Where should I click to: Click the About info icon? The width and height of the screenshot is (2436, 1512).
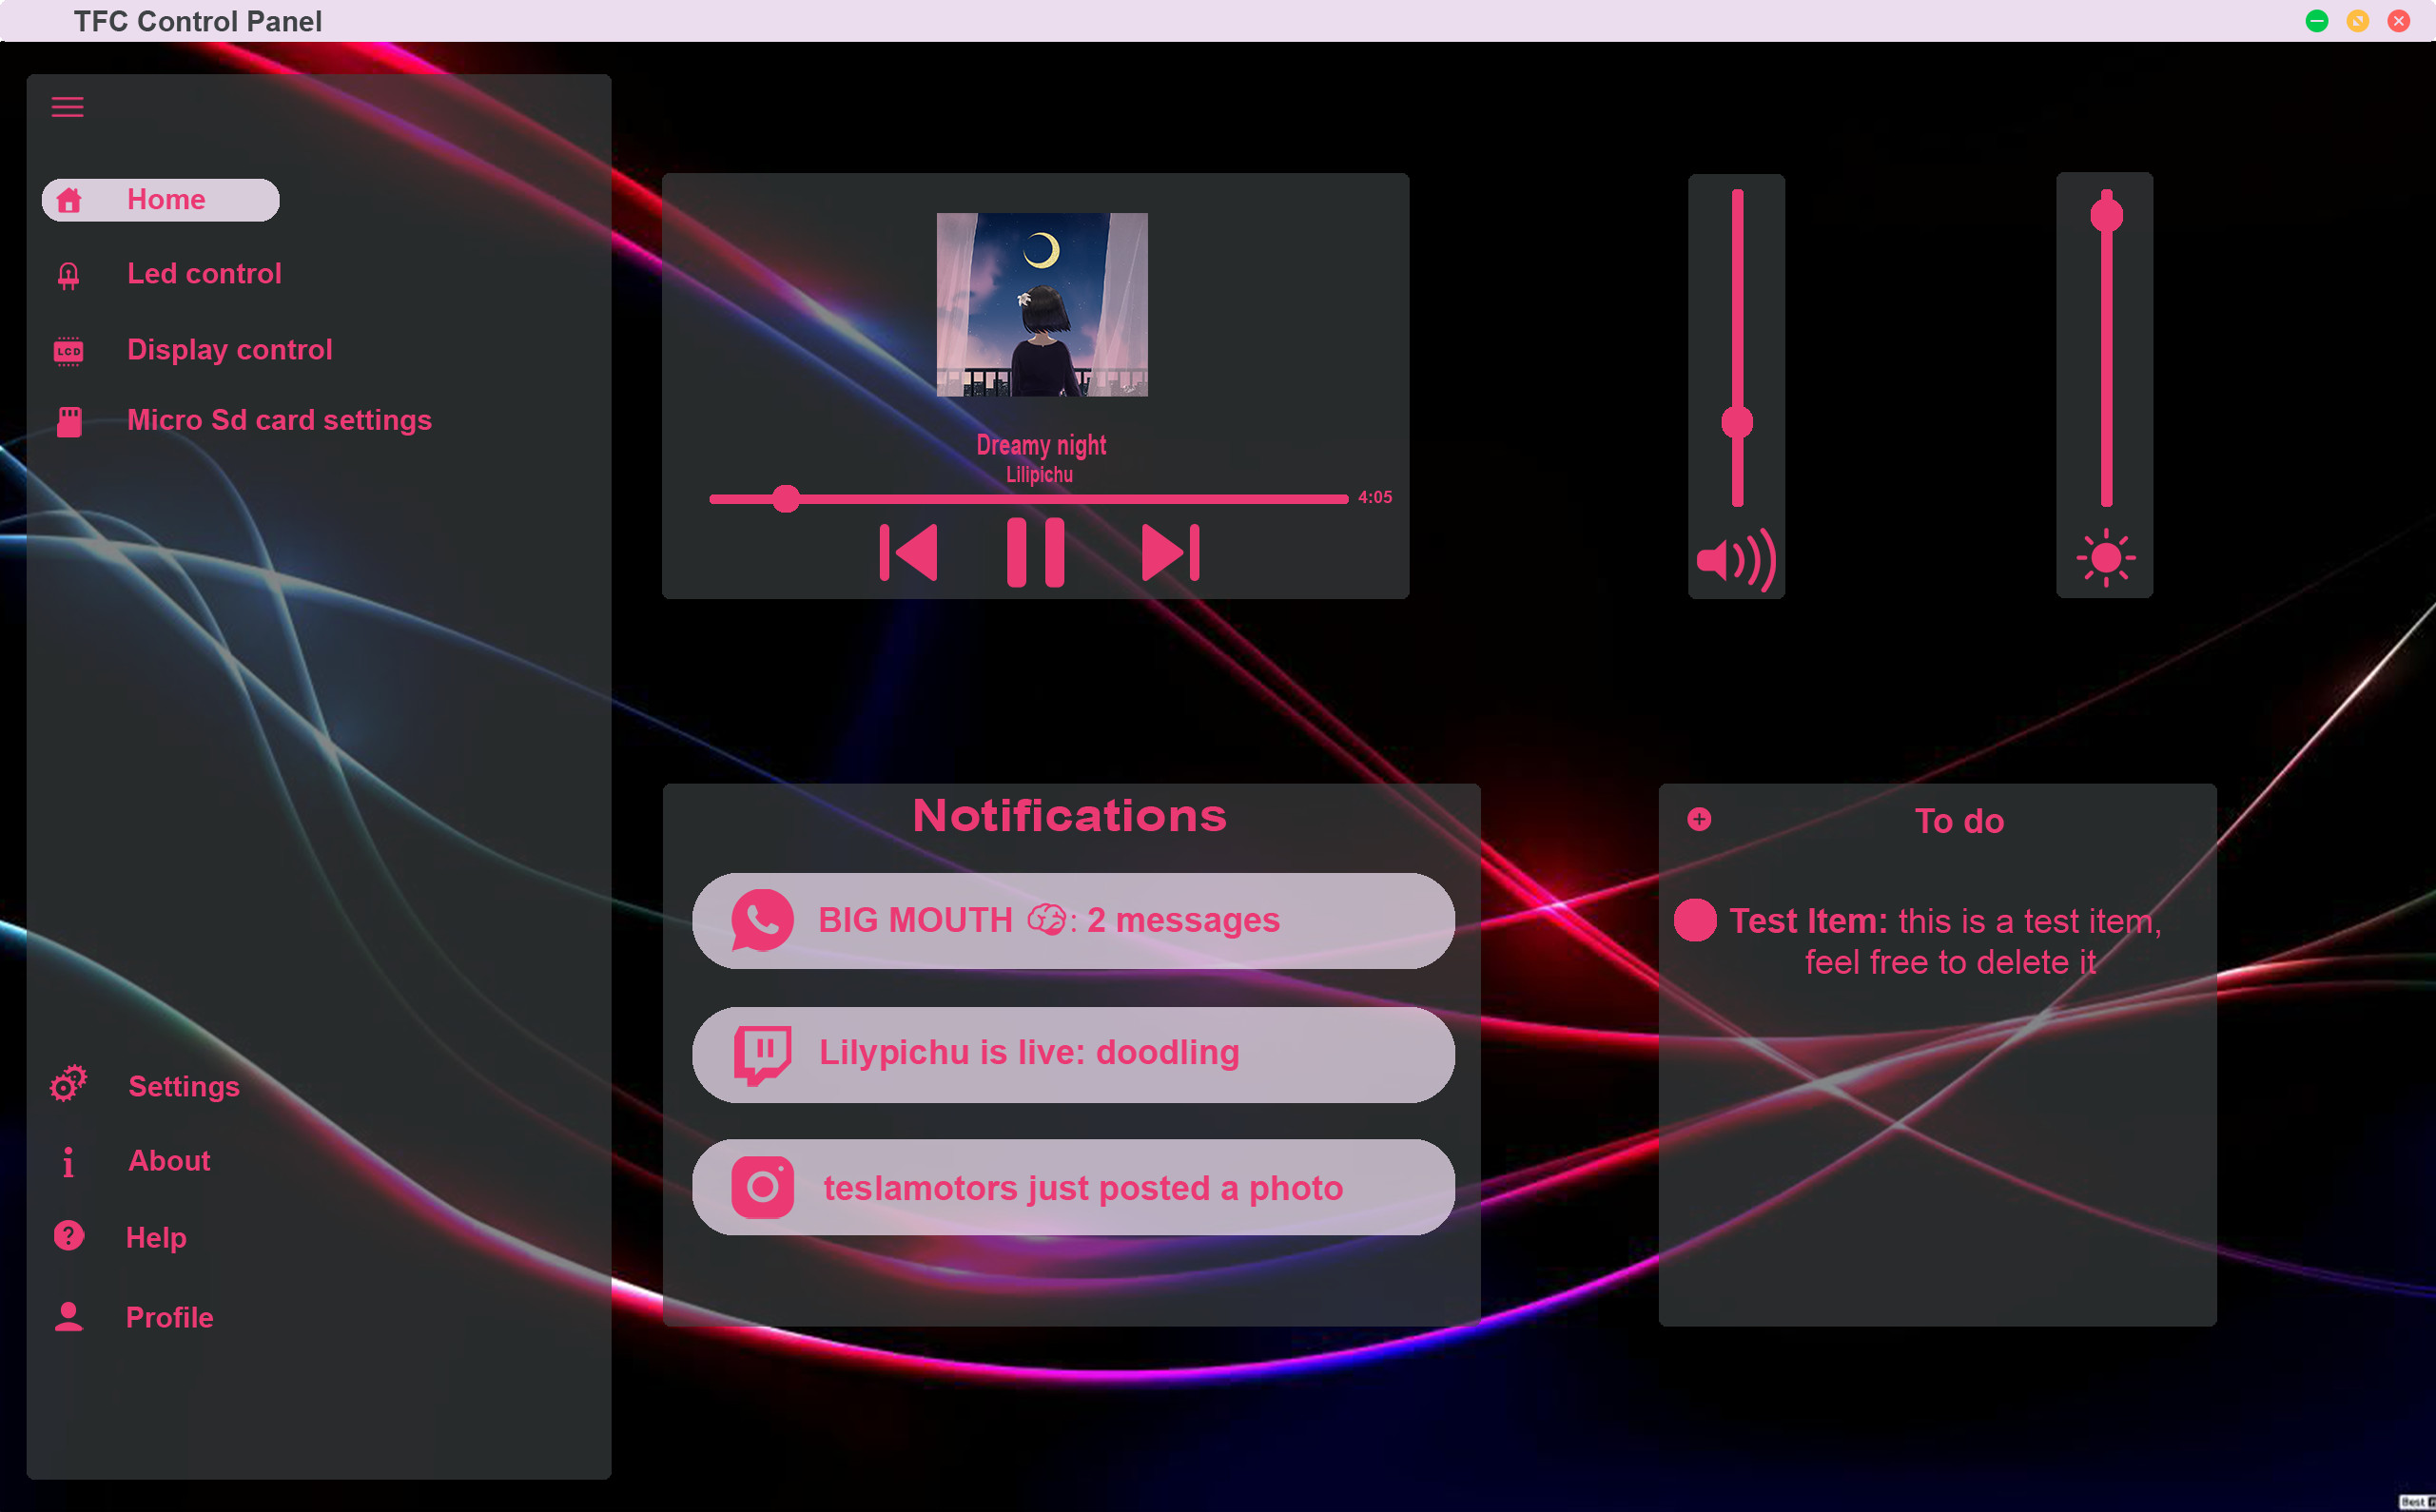tap(68, 1161)
